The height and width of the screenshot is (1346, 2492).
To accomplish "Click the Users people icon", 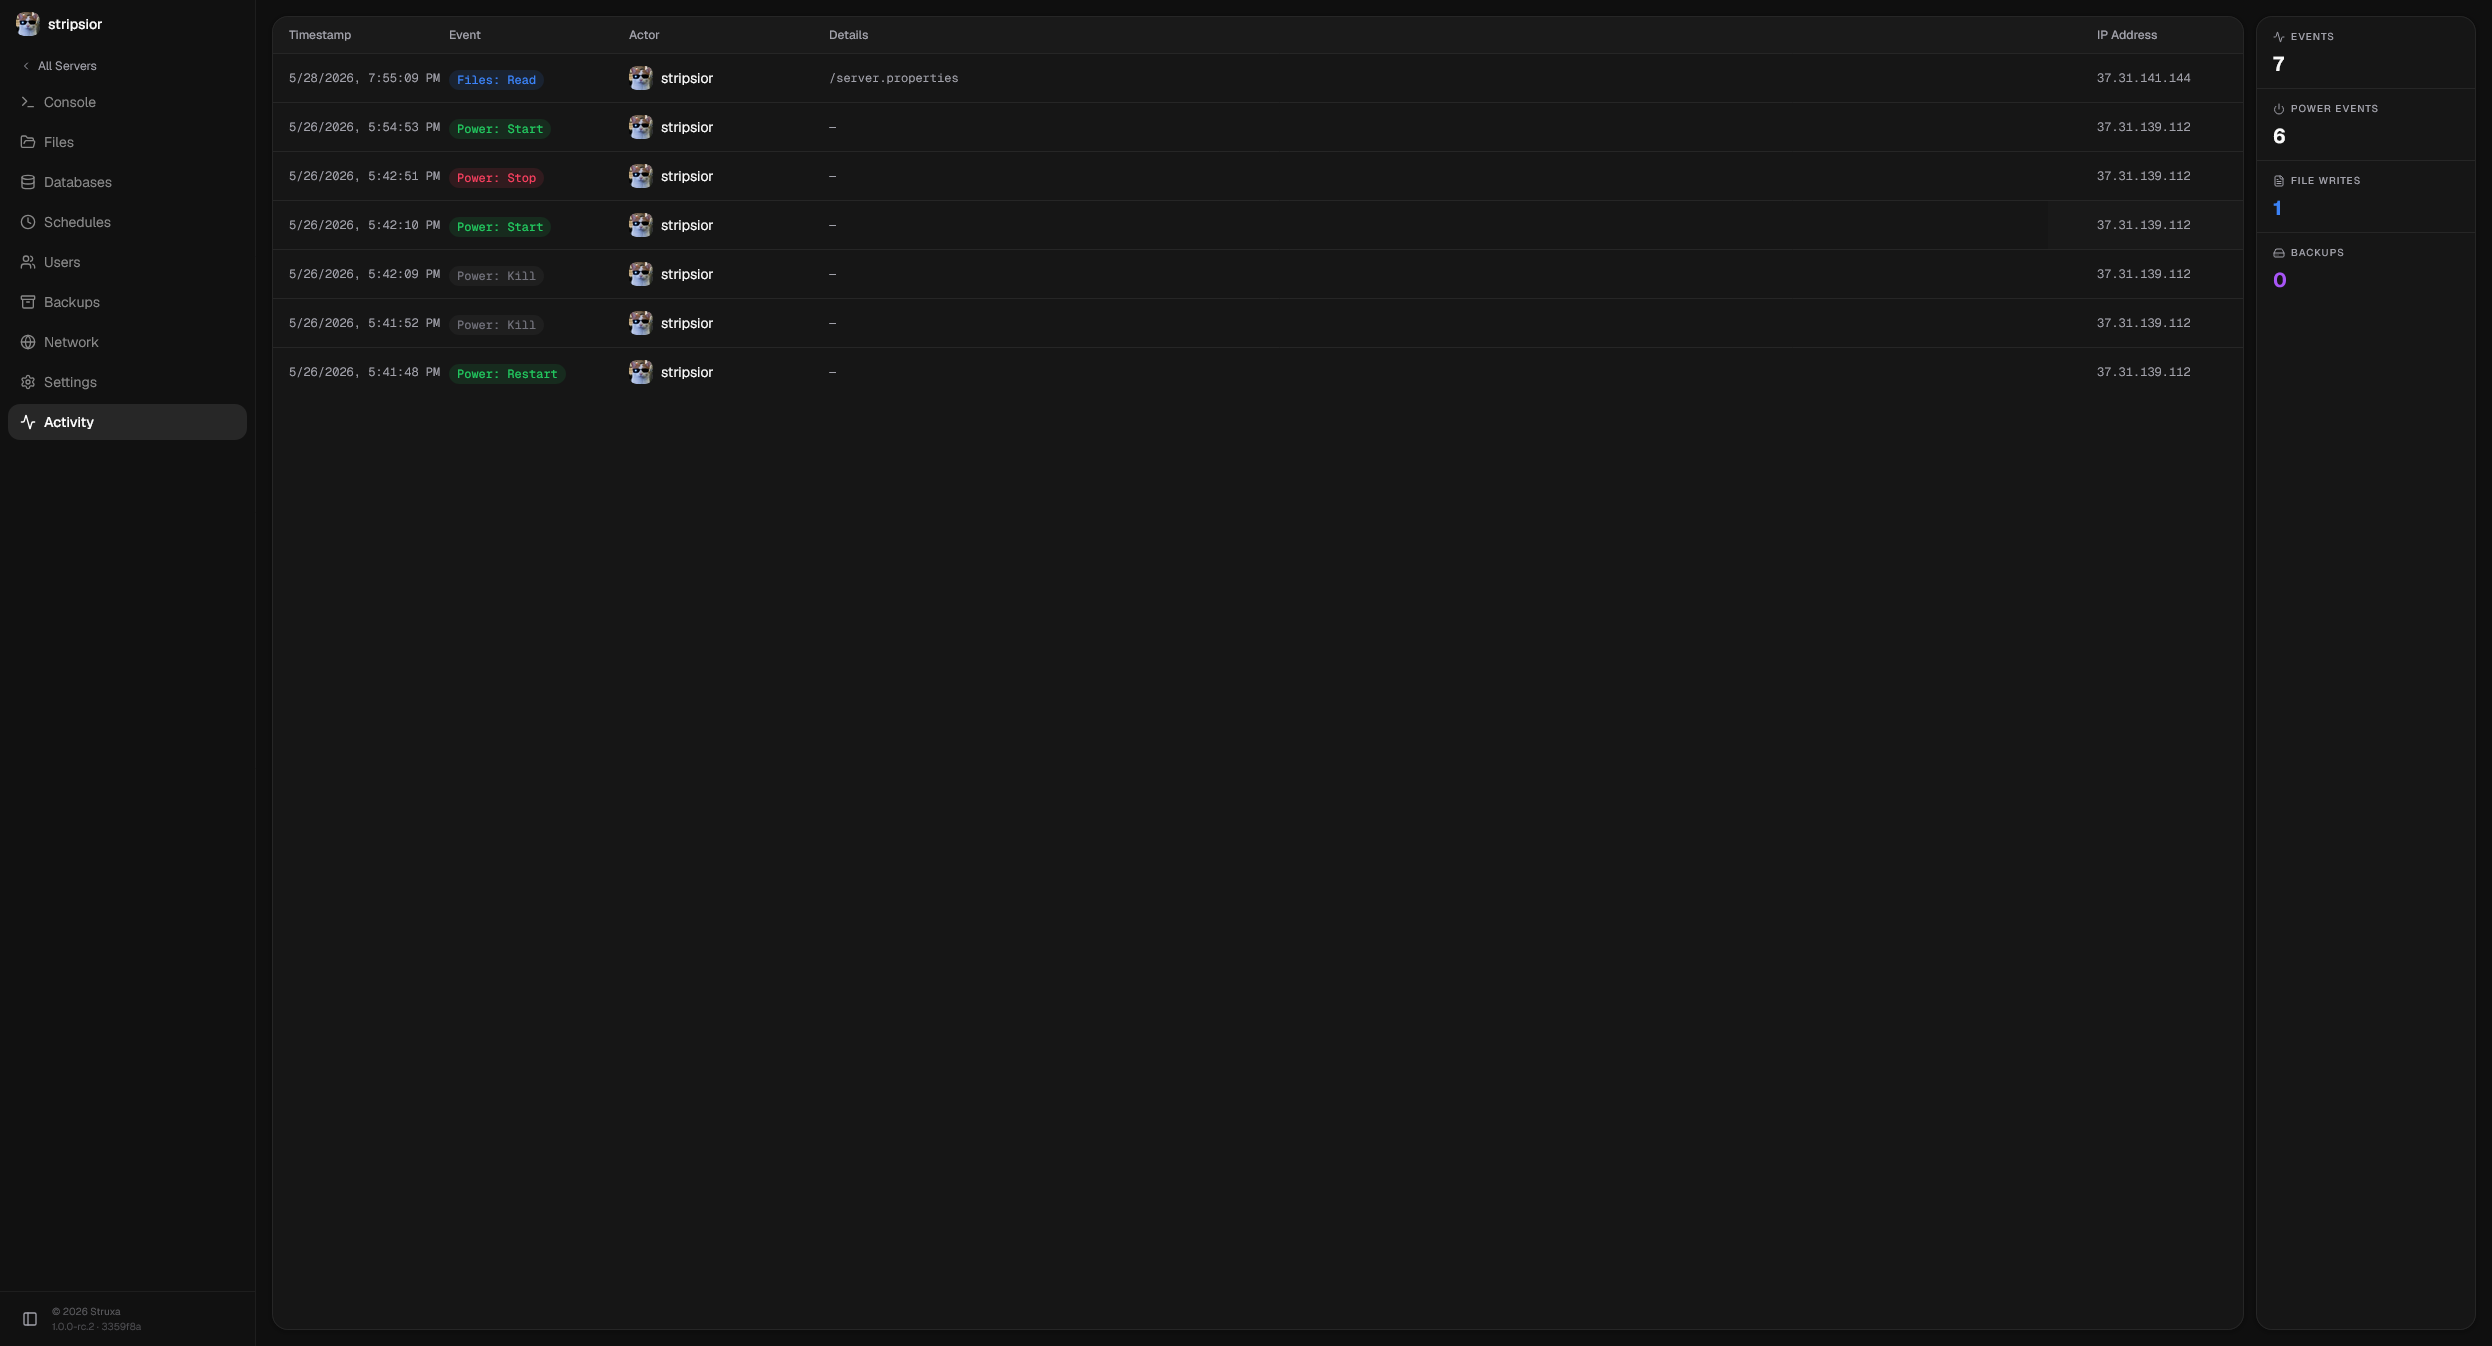I will tap(28, 262).
